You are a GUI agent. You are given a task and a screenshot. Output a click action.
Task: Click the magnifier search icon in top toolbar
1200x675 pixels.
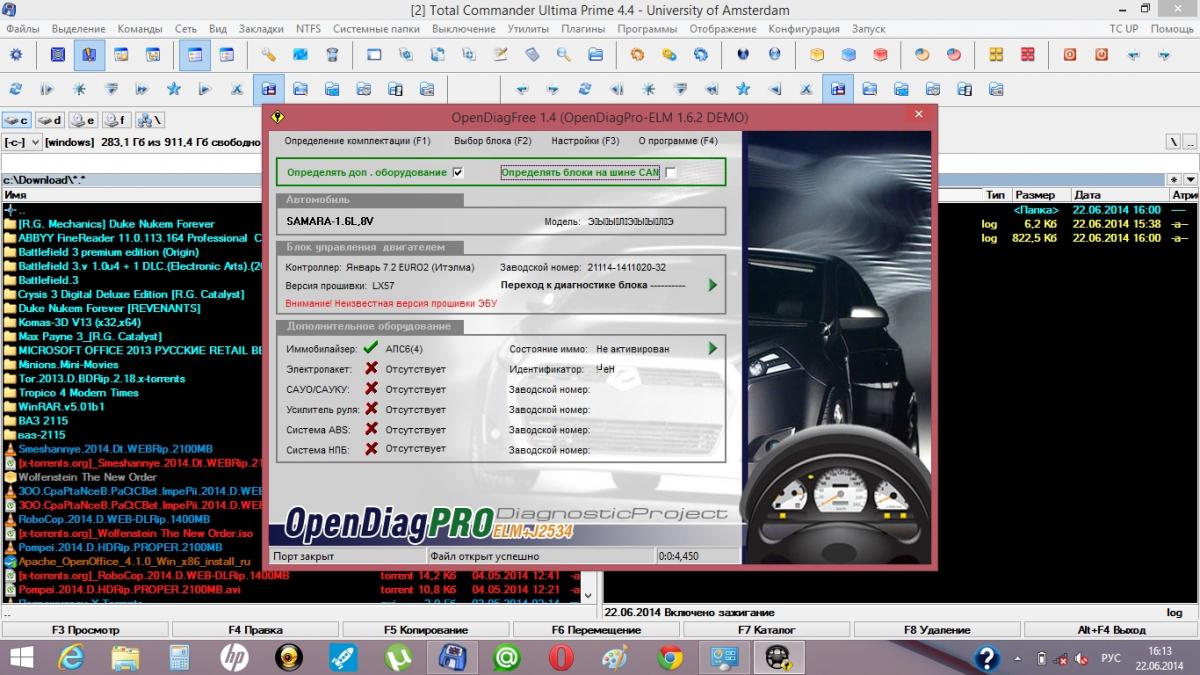[x=563, y=55]
